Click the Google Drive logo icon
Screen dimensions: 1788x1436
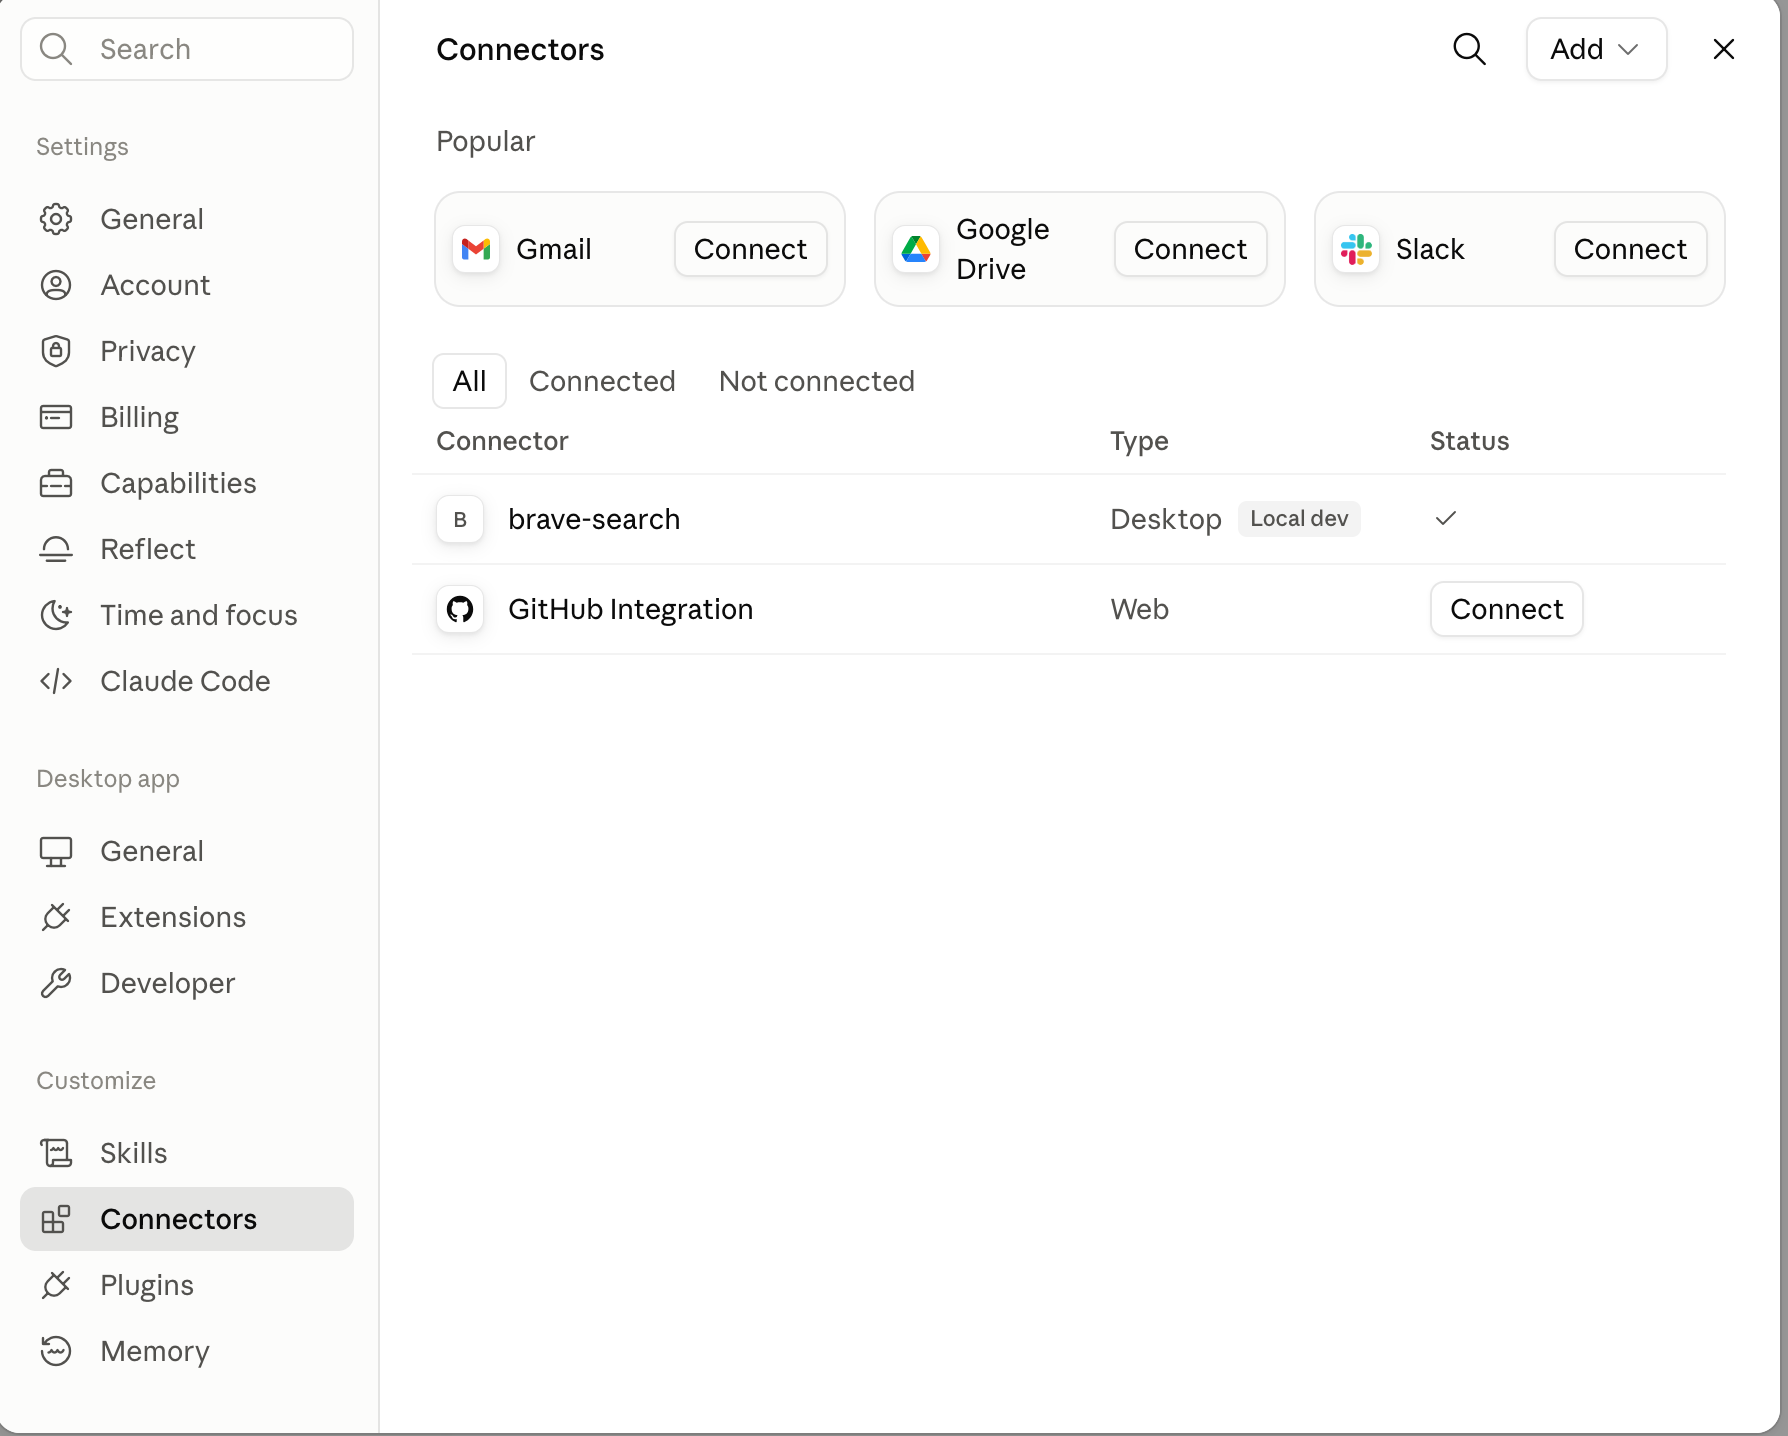click(x=916, y=249)
